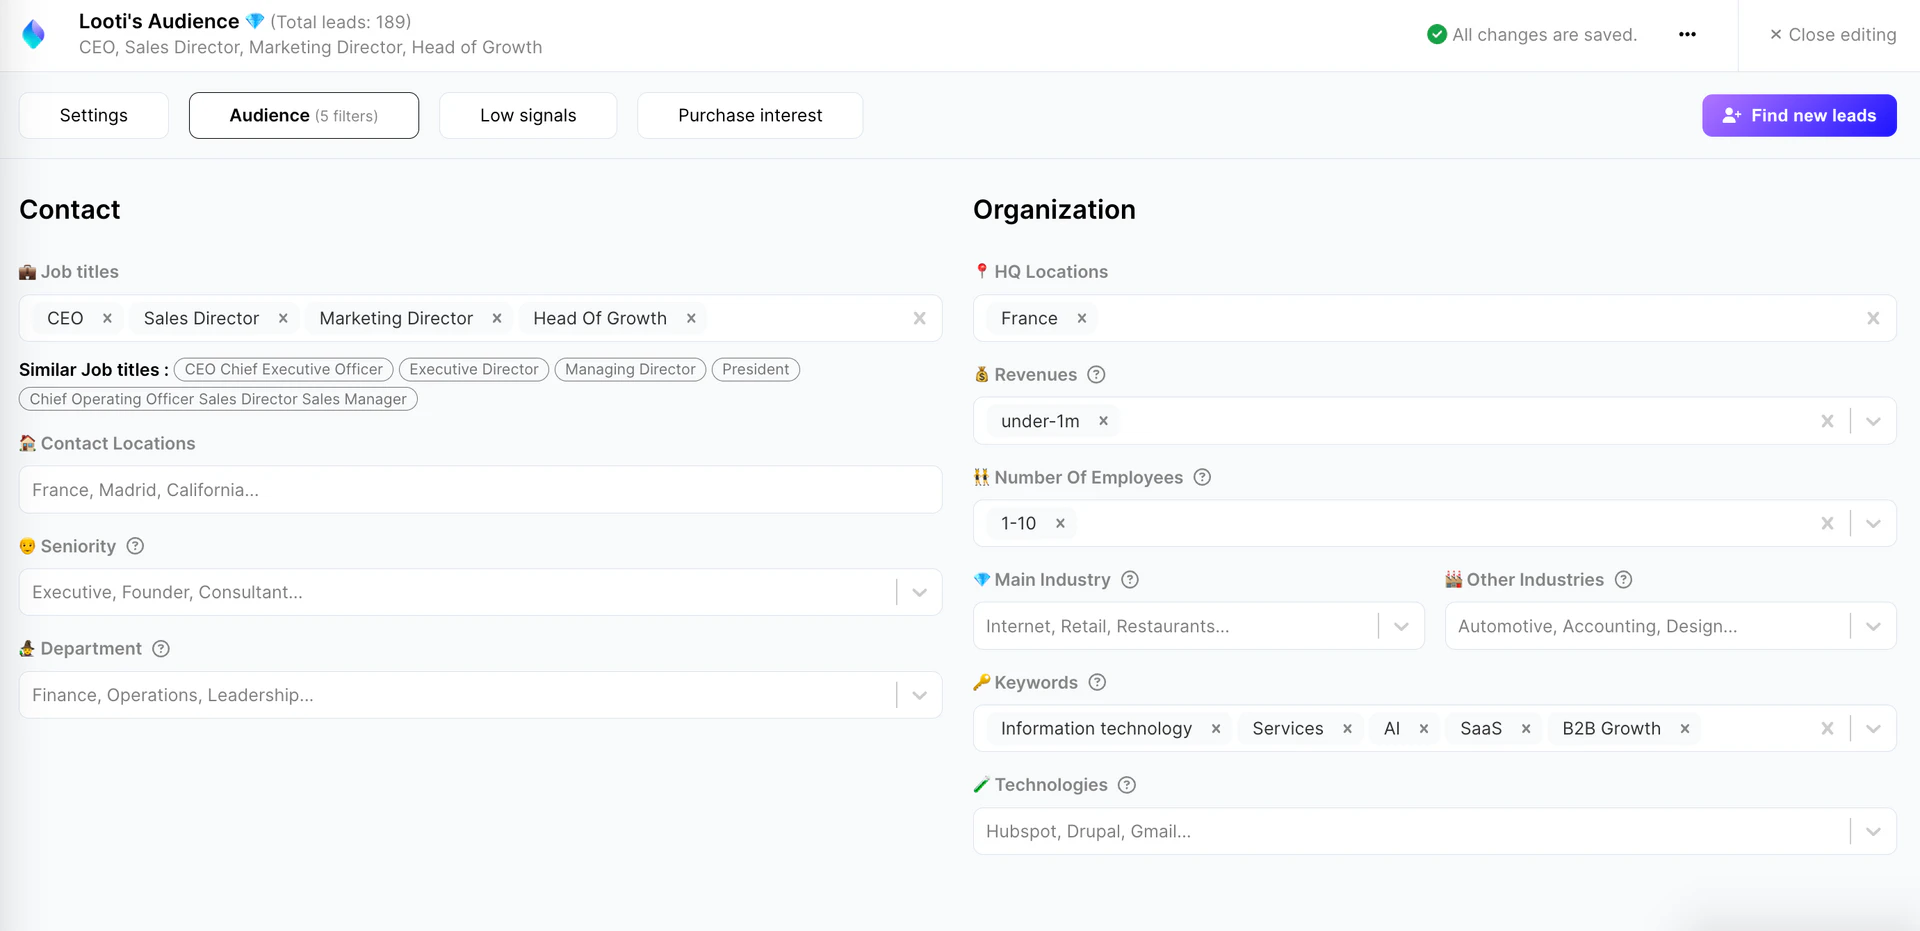Click the Number Of Employees help icon
Viewport: 1920px width, 931px height.
coord(1202,477)
